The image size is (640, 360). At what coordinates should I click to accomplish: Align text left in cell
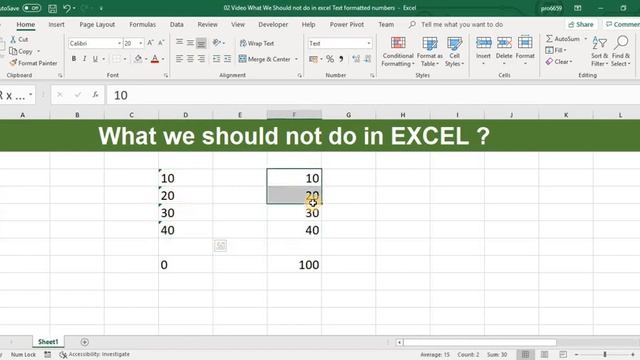[x=179, y=59]
